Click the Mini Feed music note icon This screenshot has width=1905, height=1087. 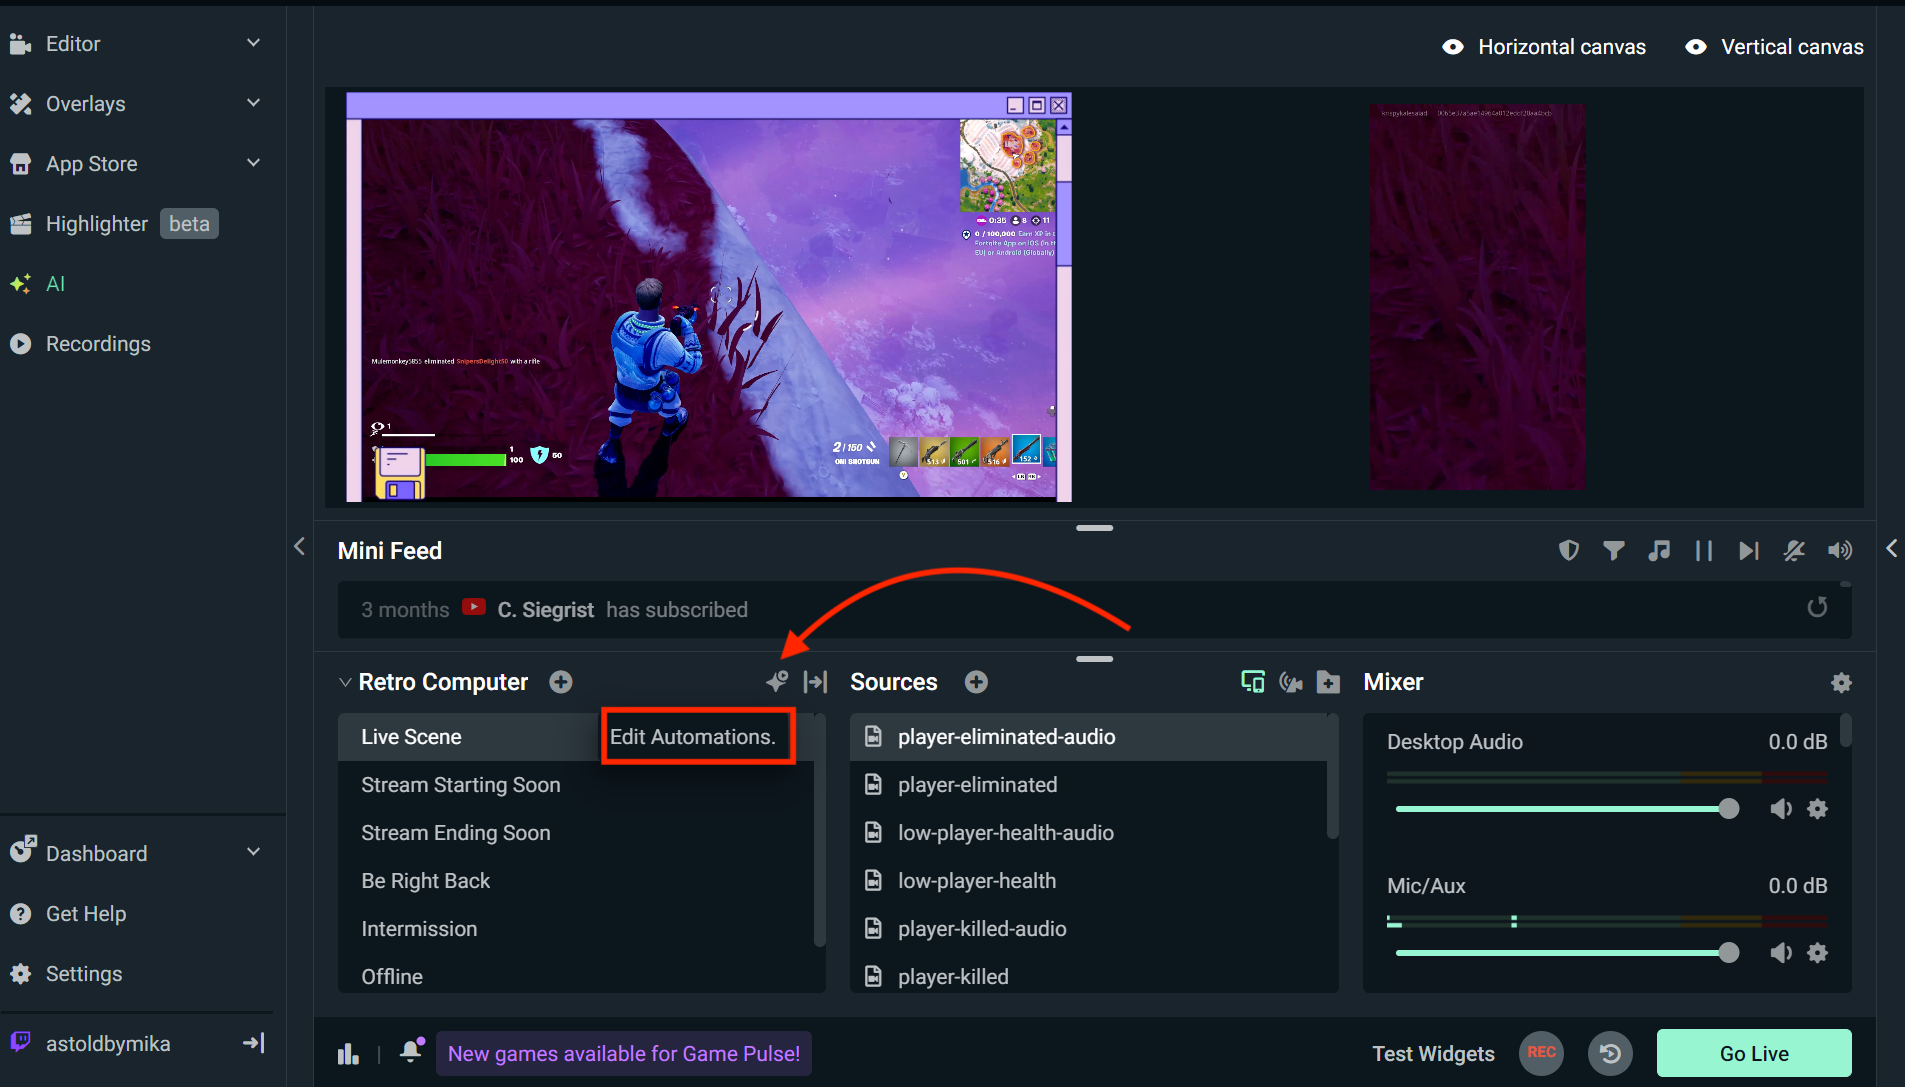click(1659, 550)
